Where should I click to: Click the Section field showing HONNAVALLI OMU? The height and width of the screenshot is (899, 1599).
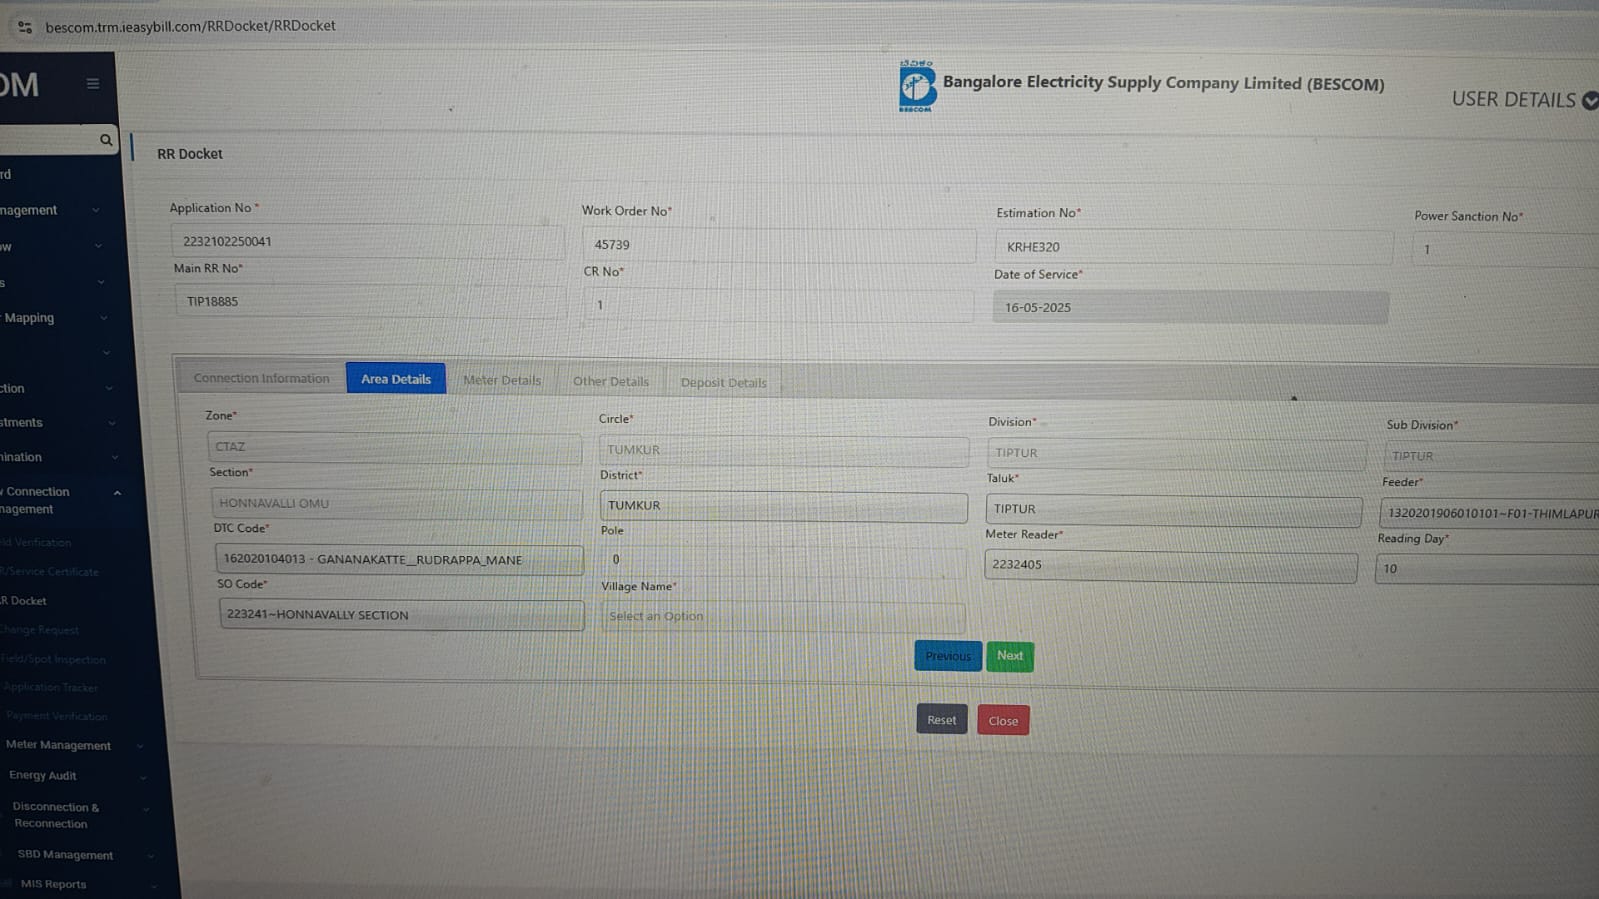coord(397,503)
